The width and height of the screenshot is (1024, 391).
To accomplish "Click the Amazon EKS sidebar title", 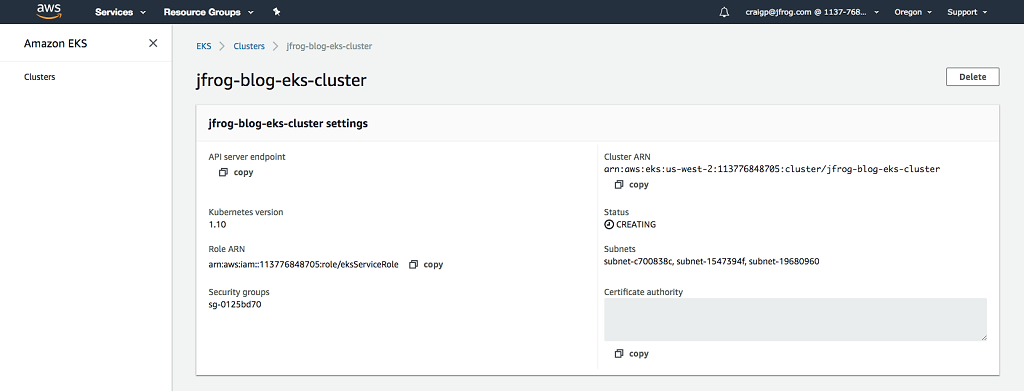I will tap(56, 44).
